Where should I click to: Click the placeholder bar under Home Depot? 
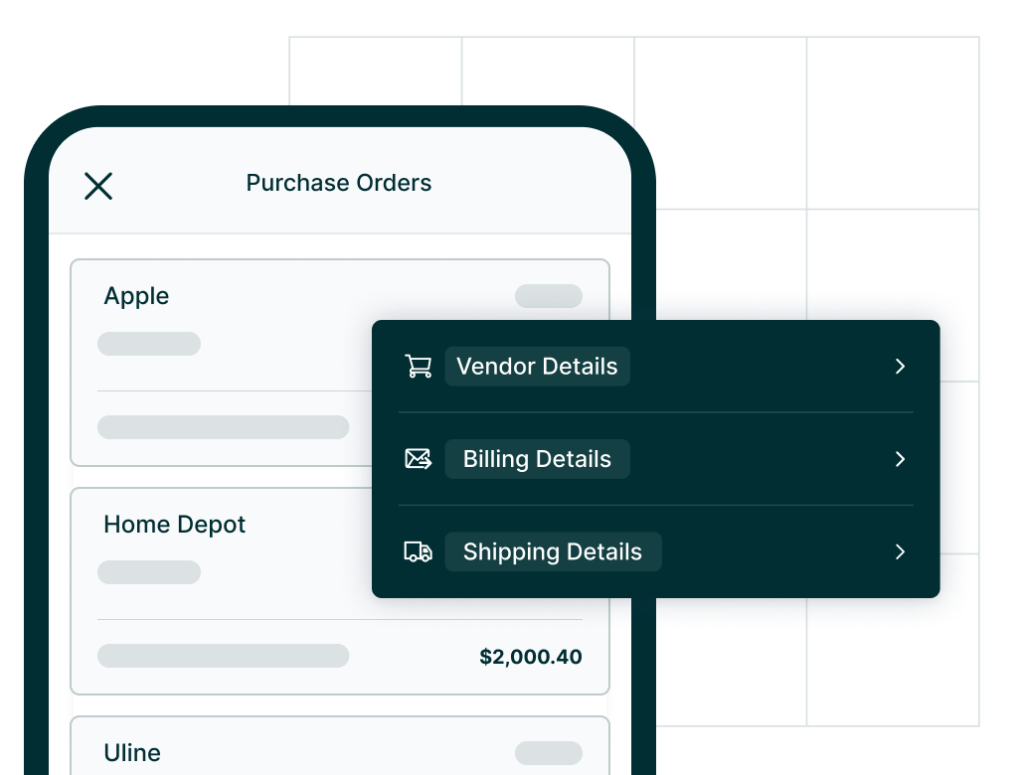tap(149, 571)
